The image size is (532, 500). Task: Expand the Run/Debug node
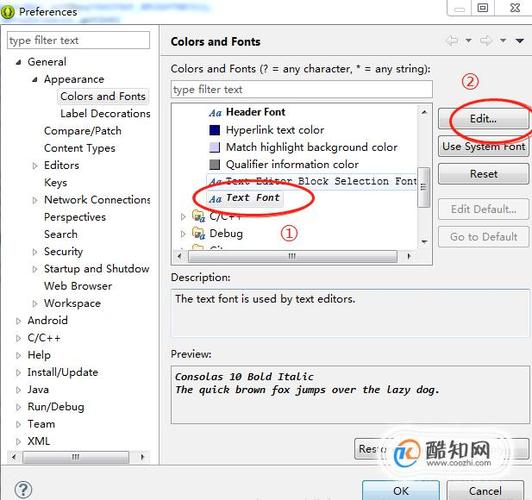(x=18, y=407)
